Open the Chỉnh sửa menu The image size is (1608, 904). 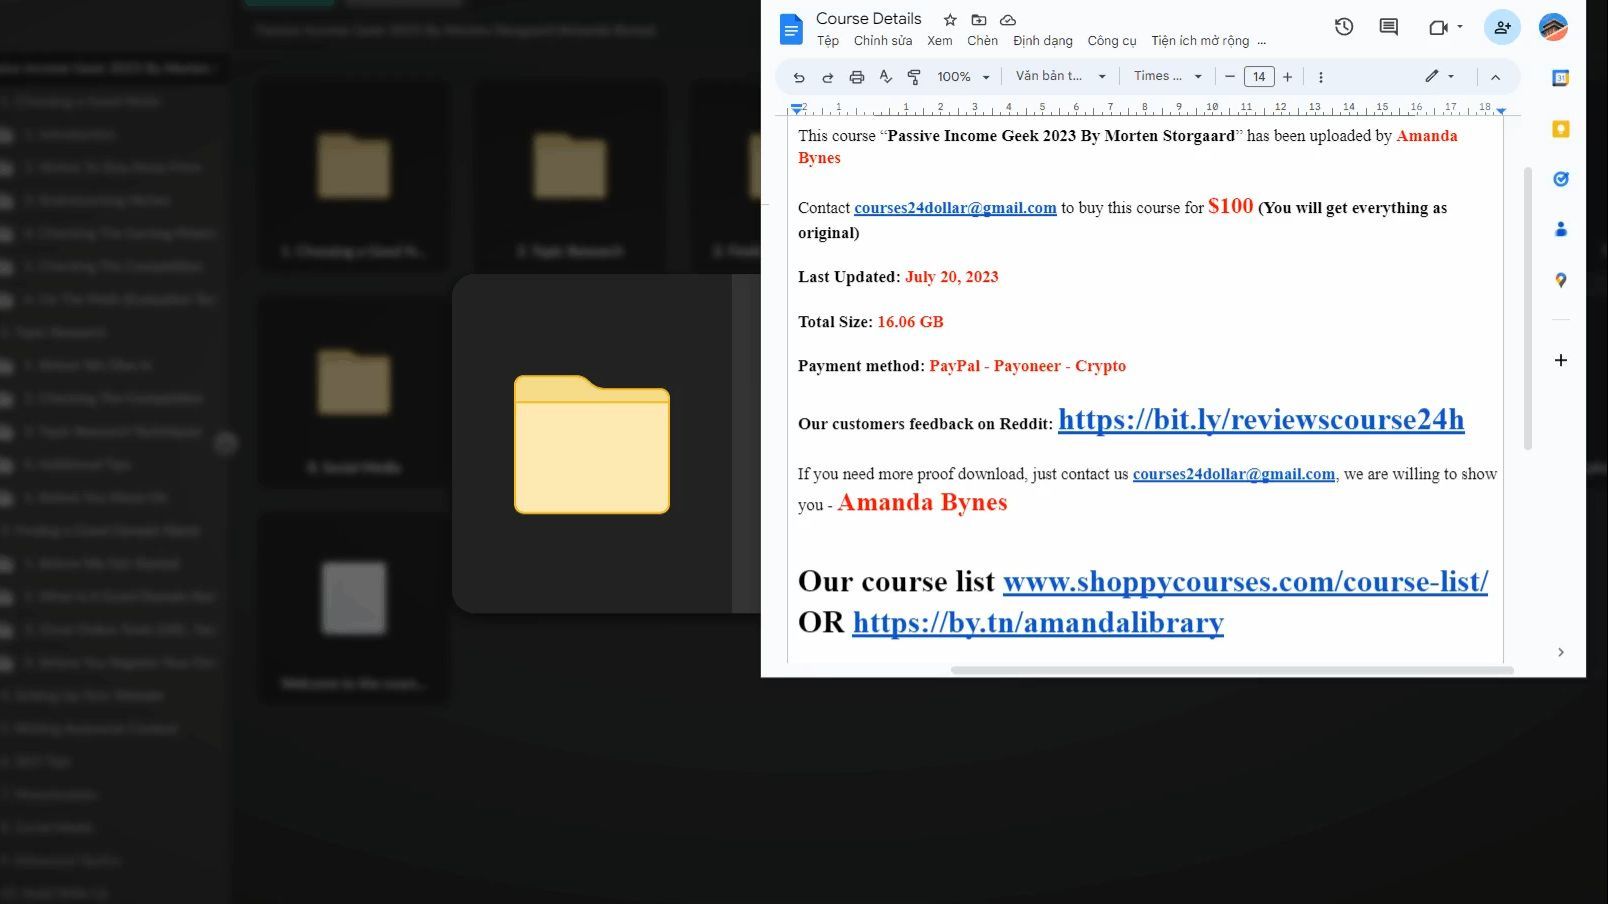tap(883, 41)
